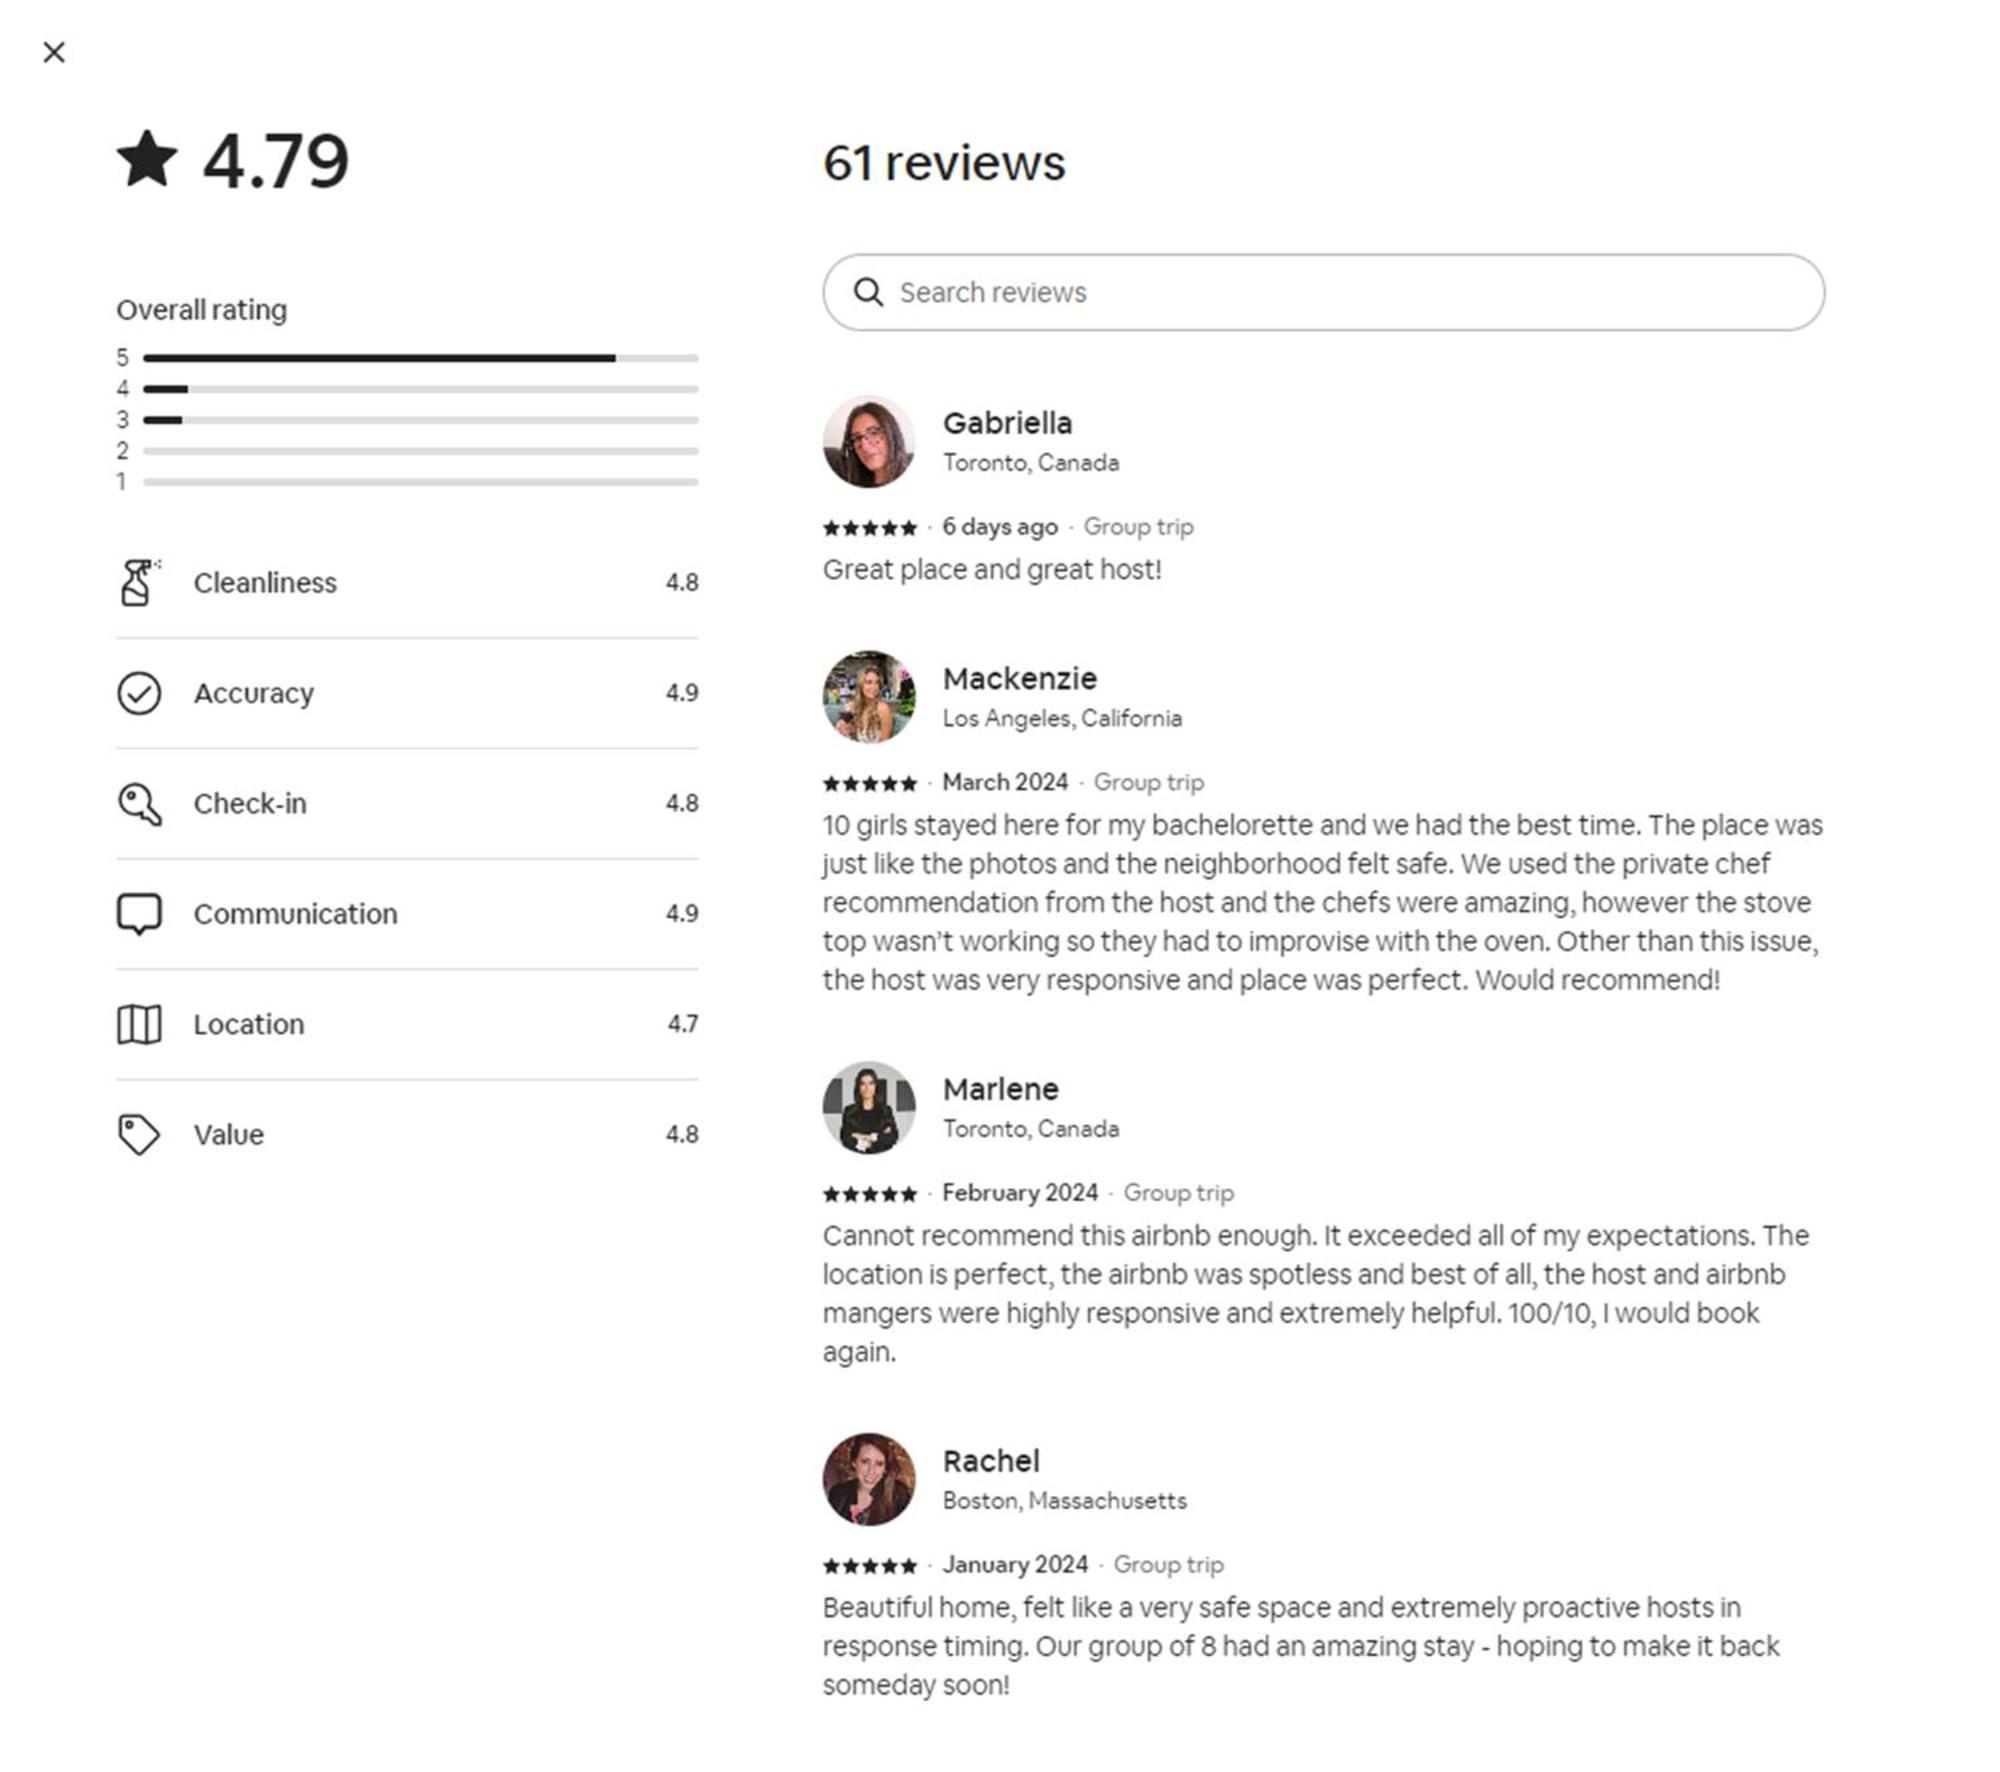Viewport: 2000px width, 1772px height.
Task: Click the Check-in key icon
Action: (139, 803)
